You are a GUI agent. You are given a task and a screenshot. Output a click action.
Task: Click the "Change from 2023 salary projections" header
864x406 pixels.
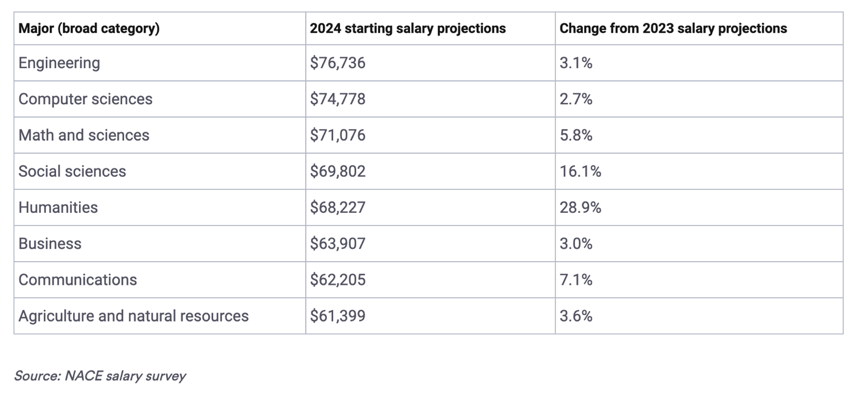pyautogui.click(x=673, y=28)
